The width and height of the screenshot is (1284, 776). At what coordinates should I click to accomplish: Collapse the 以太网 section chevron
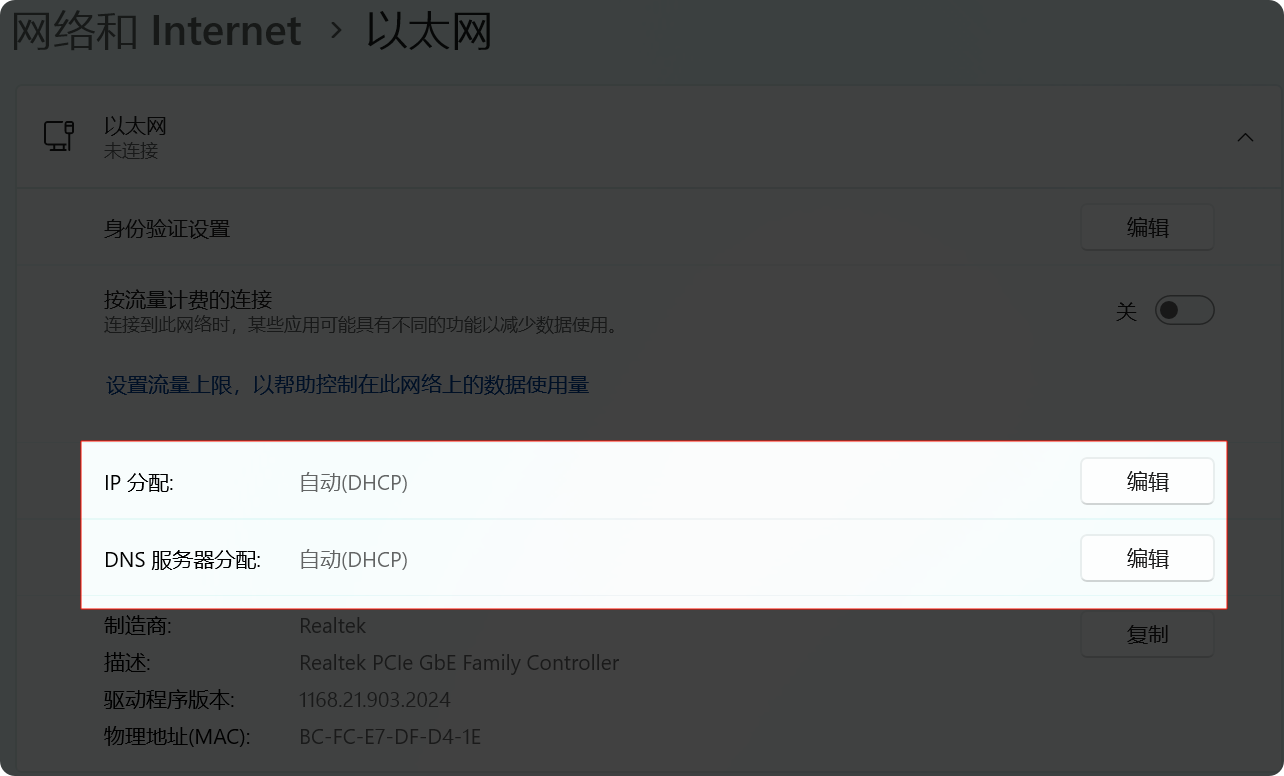pyautogui.click(x=1245, y=137)
